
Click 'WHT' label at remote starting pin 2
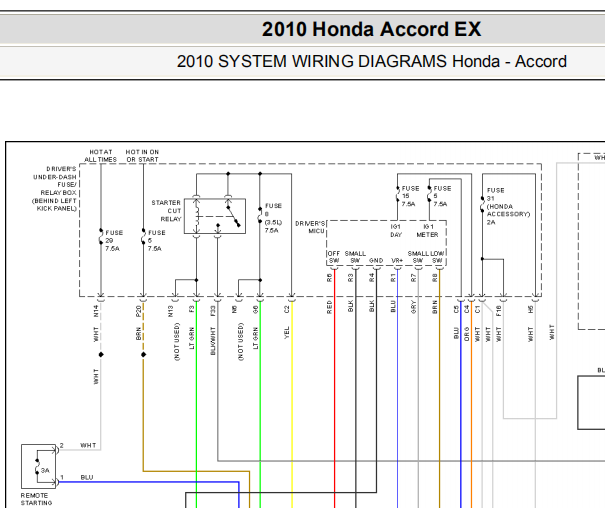(x=88, y=445)
